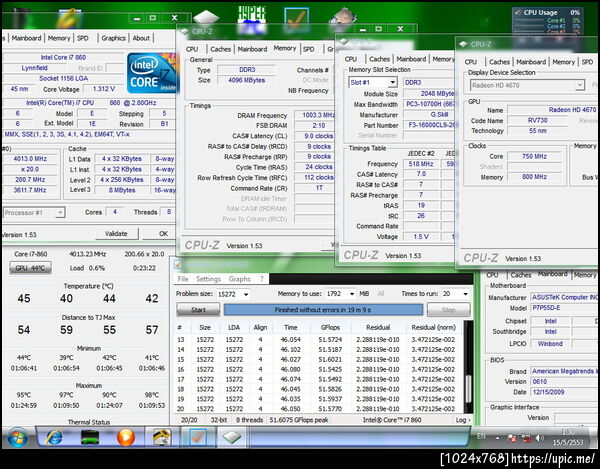This screenshot has height=469, width=600.
Task: Expand the Radeon HD 4670 display device dropdown
Action: (580, 85)
